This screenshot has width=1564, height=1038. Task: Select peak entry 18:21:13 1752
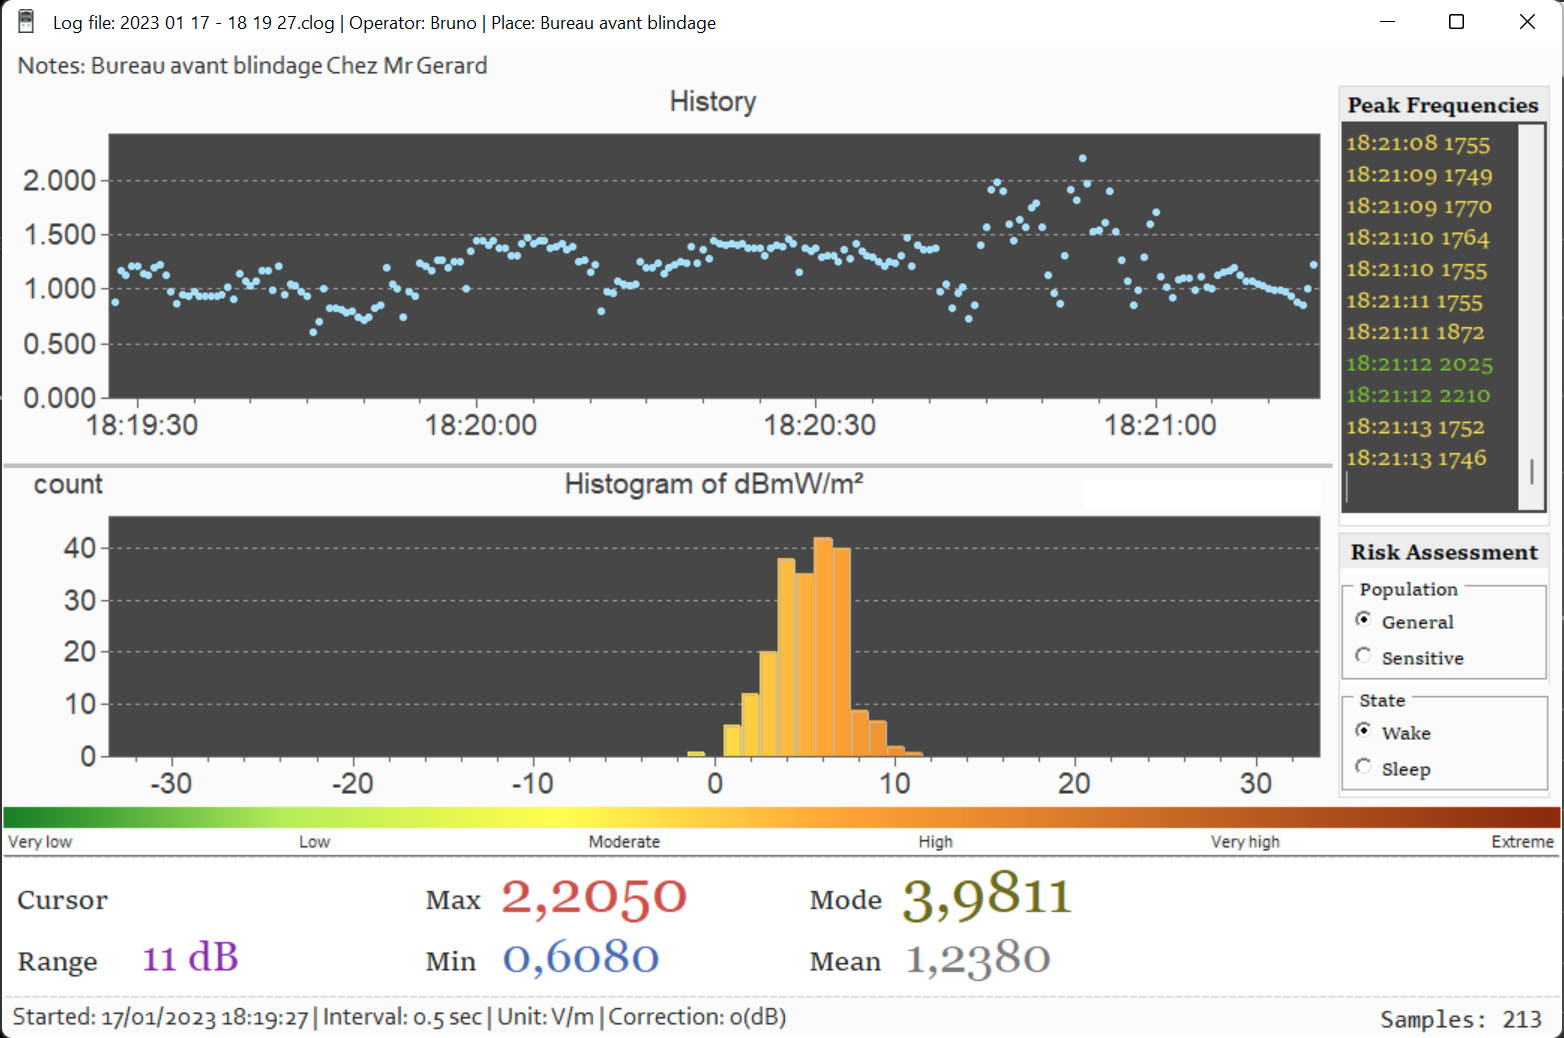(x=1415, y=427)
